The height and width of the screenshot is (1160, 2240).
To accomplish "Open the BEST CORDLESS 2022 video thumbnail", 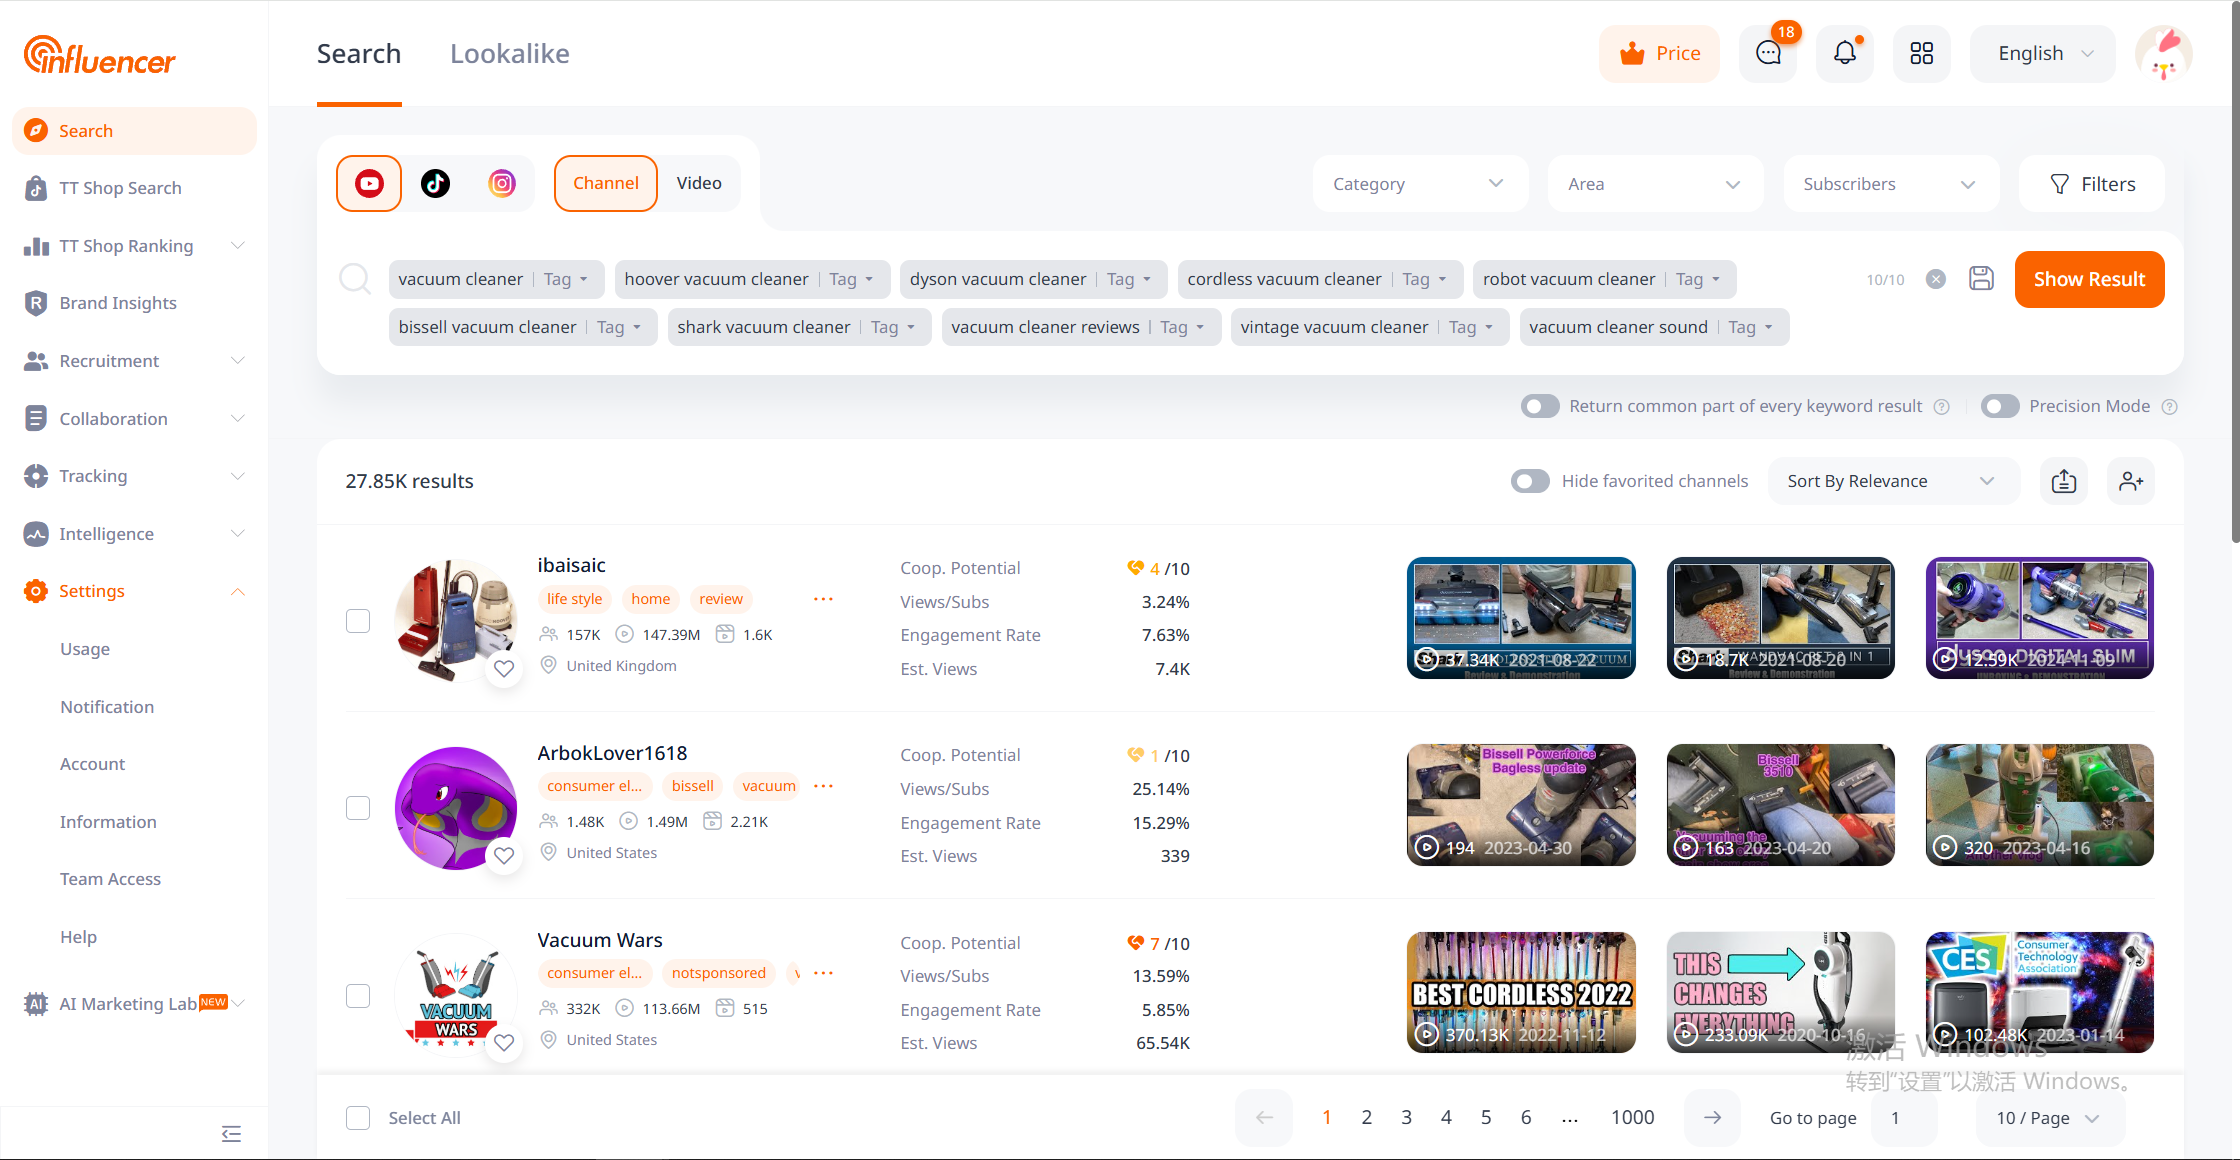I will pyautogui.click(x=1521, y=992).
